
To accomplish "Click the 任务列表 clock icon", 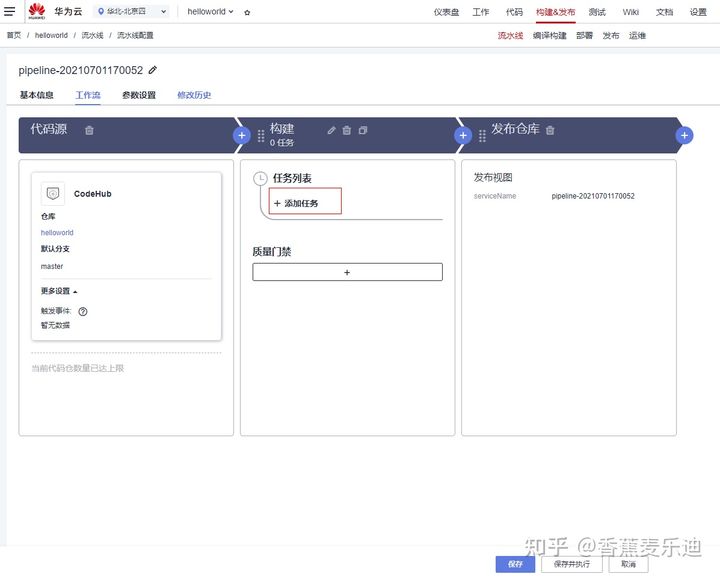I will point(260,179).
